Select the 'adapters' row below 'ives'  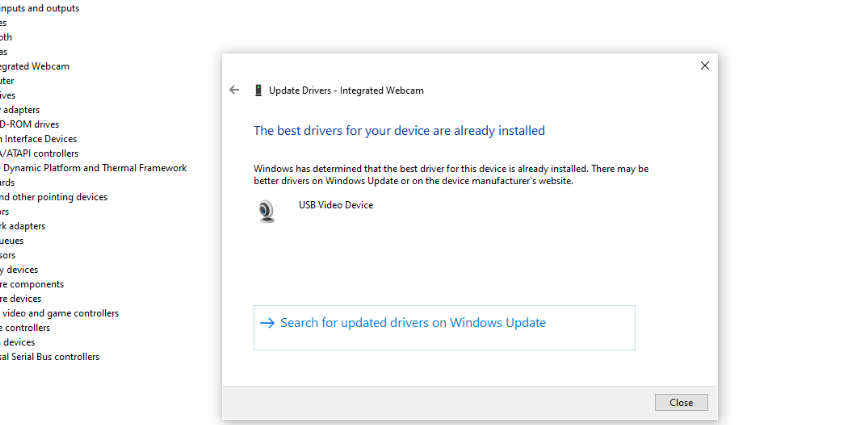(x=20, y=110)
